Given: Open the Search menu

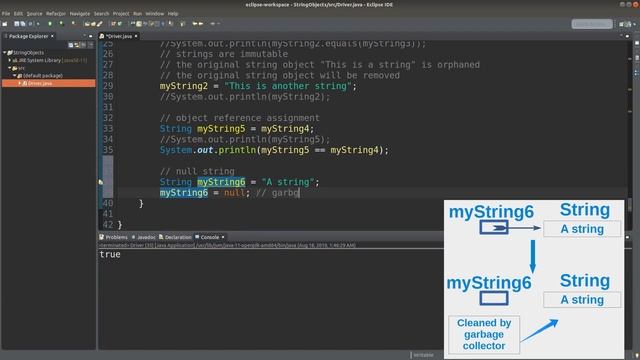Looking at the screenshot, I should coord(101,13).
